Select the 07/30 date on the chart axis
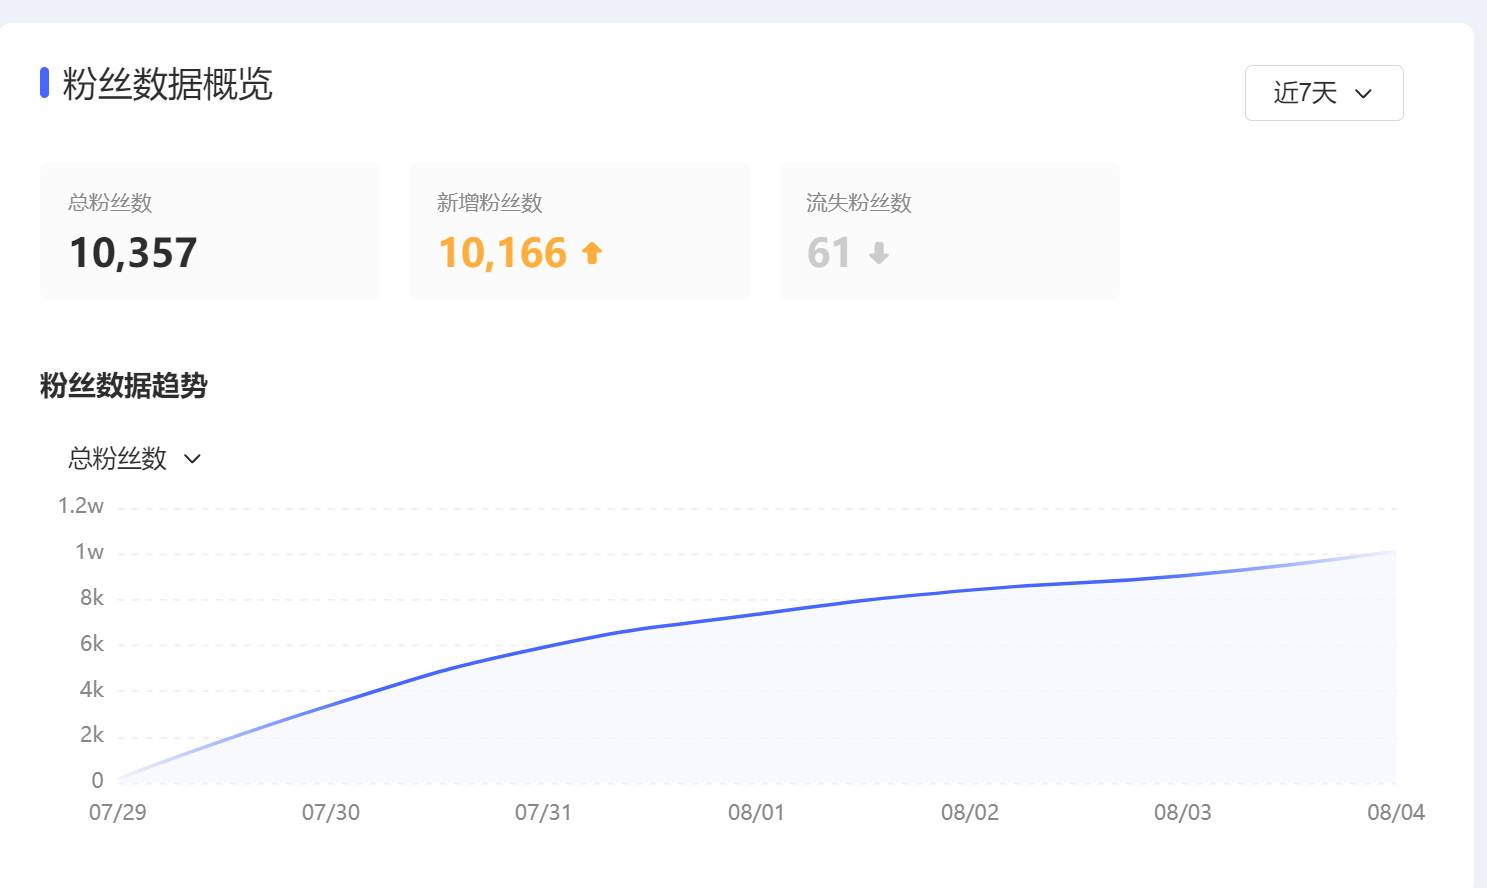 point(331,812)
